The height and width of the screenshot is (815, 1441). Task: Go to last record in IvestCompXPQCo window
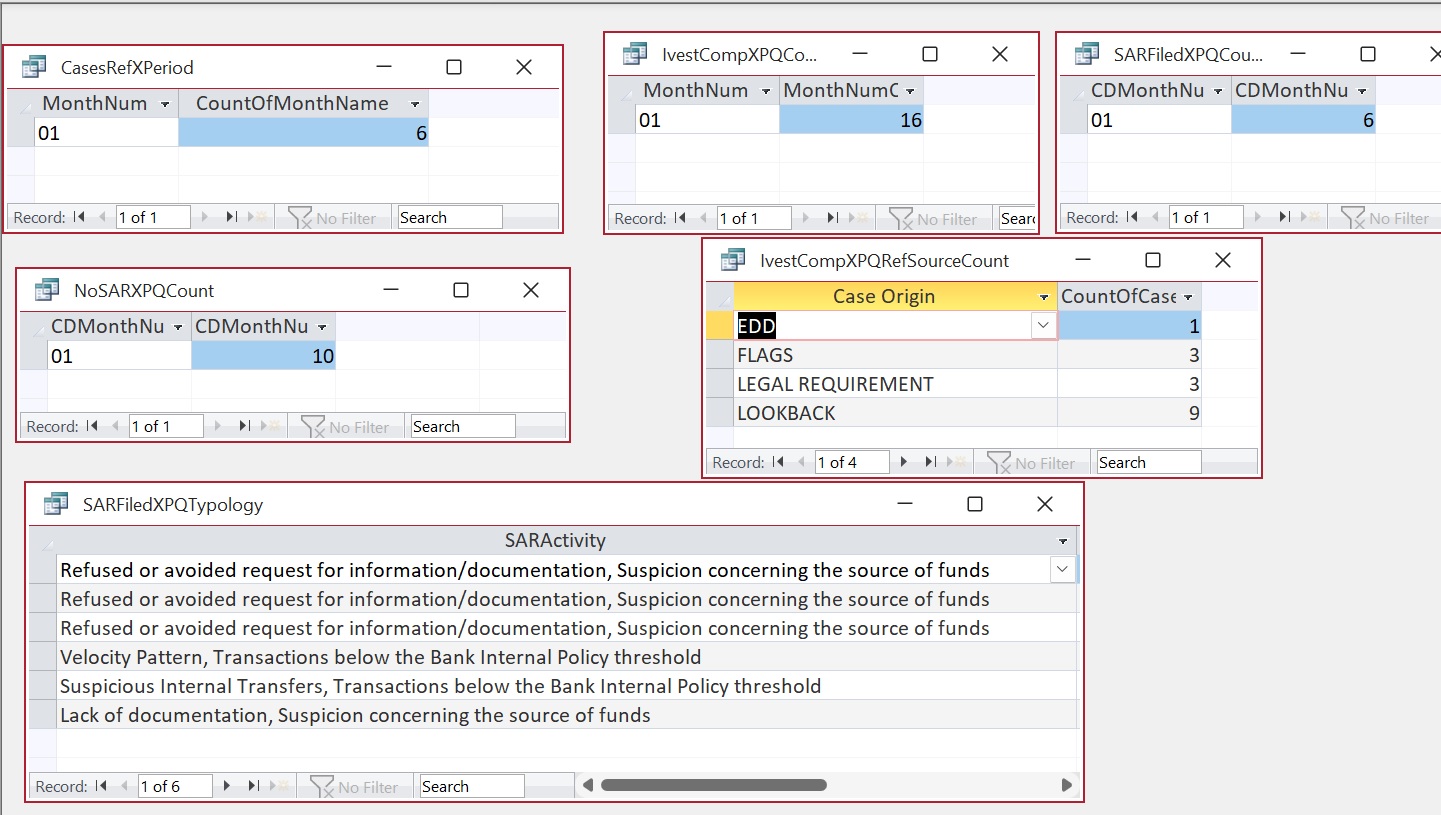[x=832, y=218]
